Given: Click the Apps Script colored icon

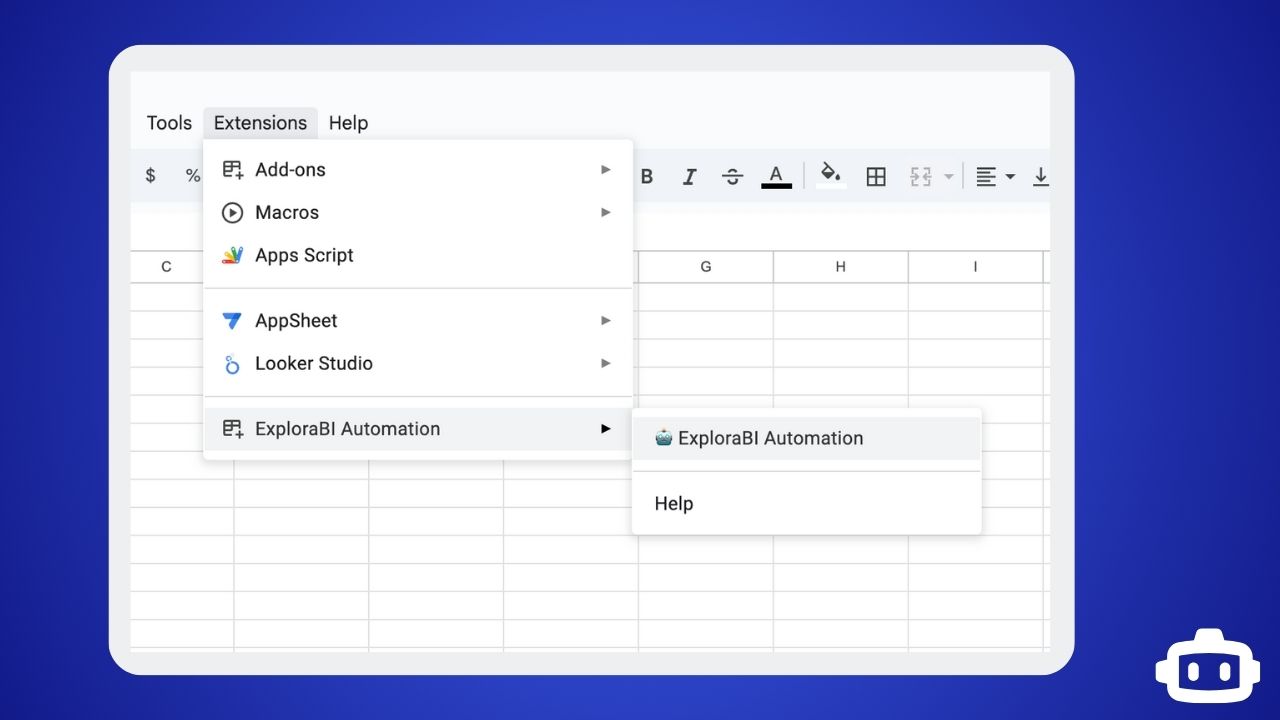Looking at the screenshot, I should coord(232,255).
